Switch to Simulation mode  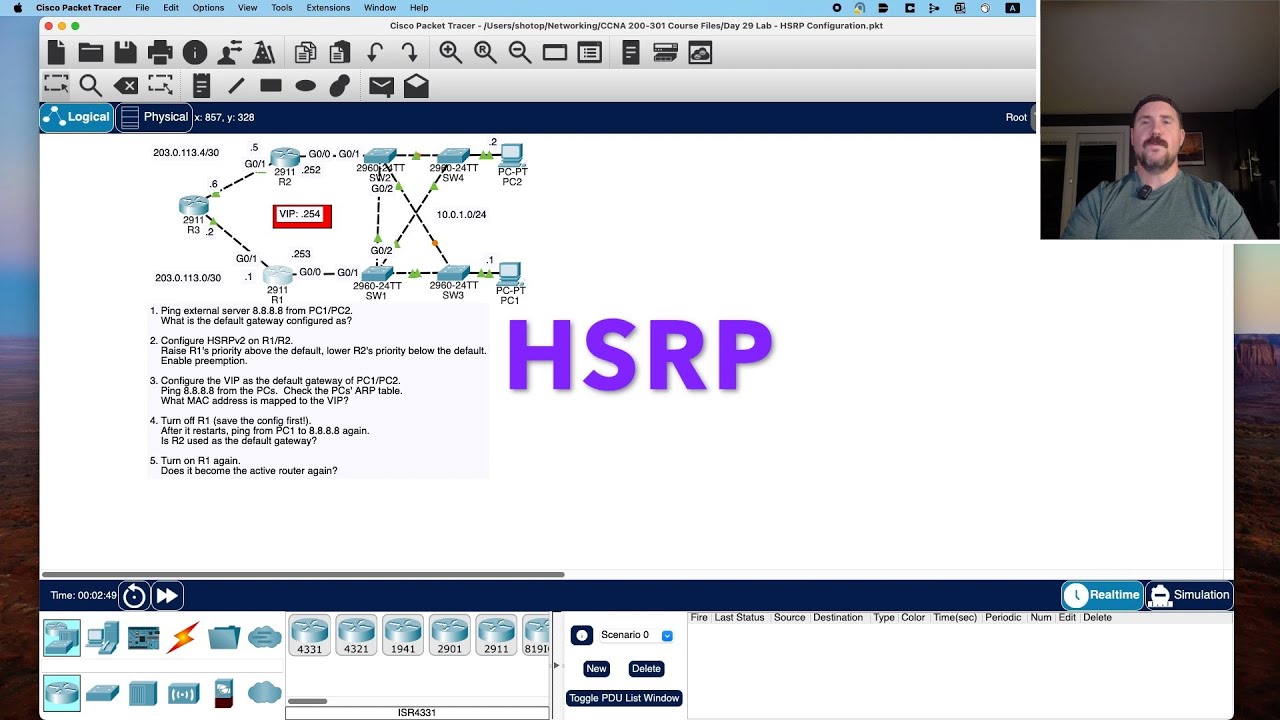click(x=1189, y=595)
